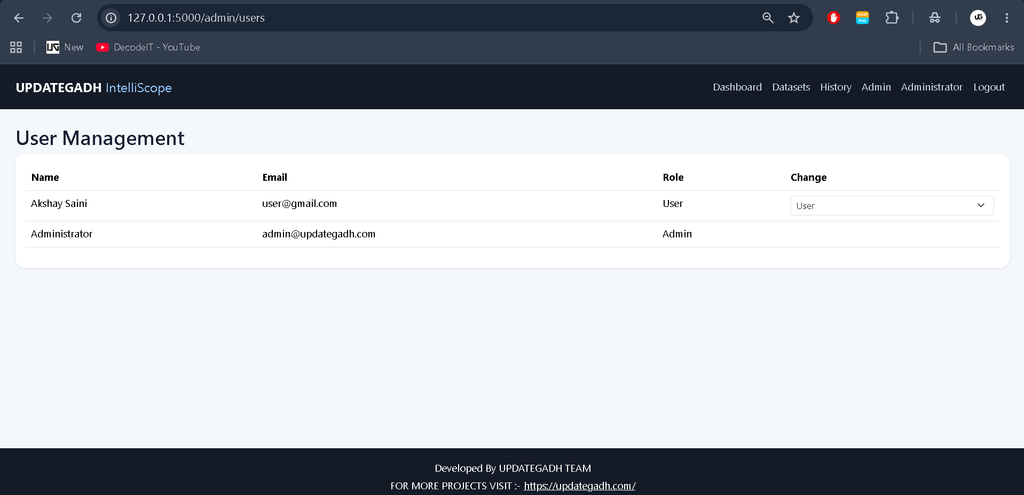Click the Name column header
1024x495 pixels.
[x=45, y=178]
